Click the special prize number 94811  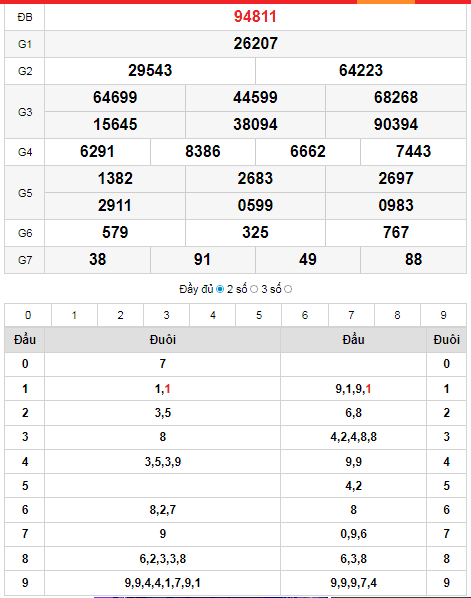tap(255, 17)
